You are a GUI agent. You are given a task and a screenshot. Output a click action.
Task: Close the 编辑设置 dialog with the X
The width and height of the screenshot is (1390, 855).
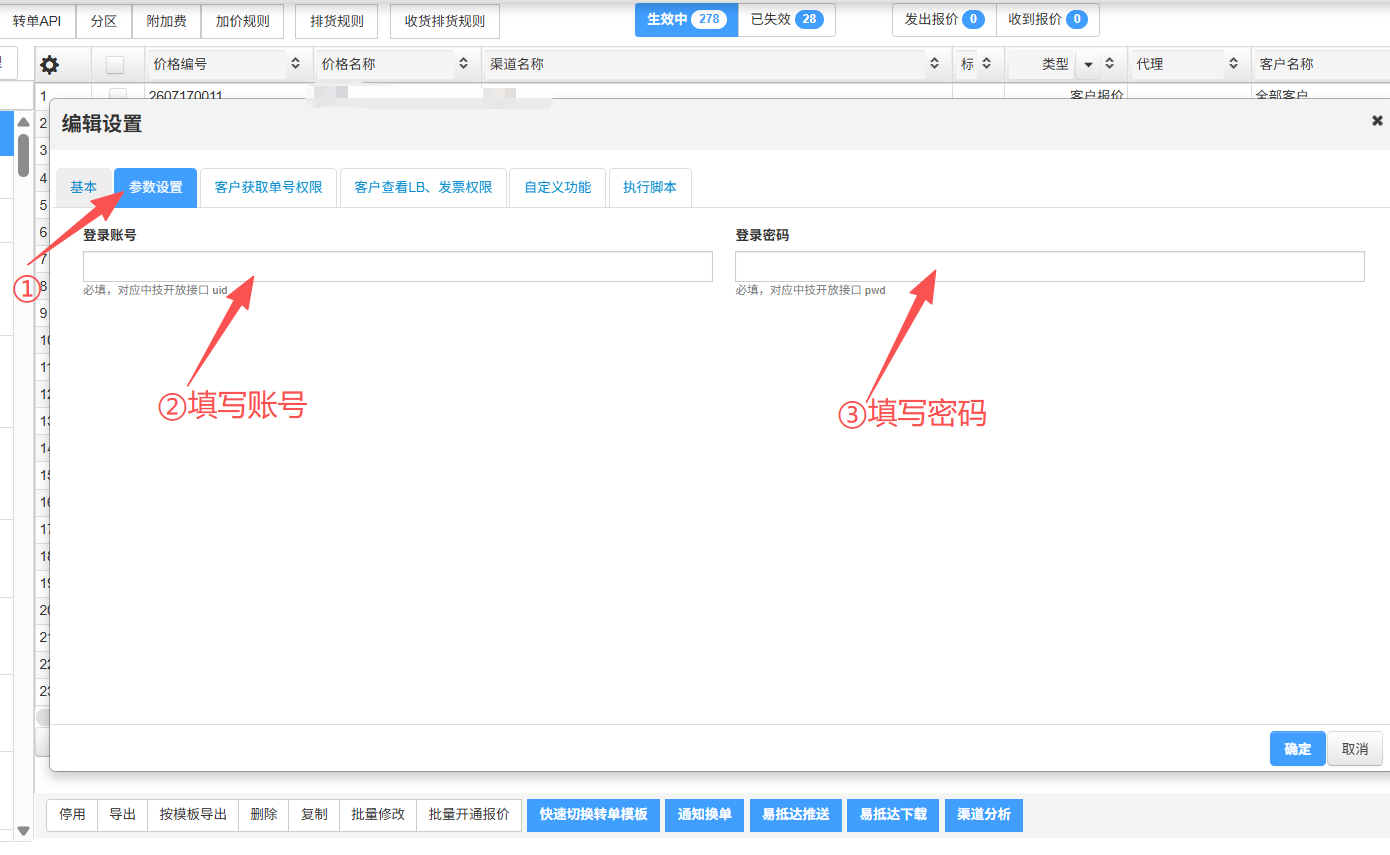pyautogui.click(x=1377, y=120)
